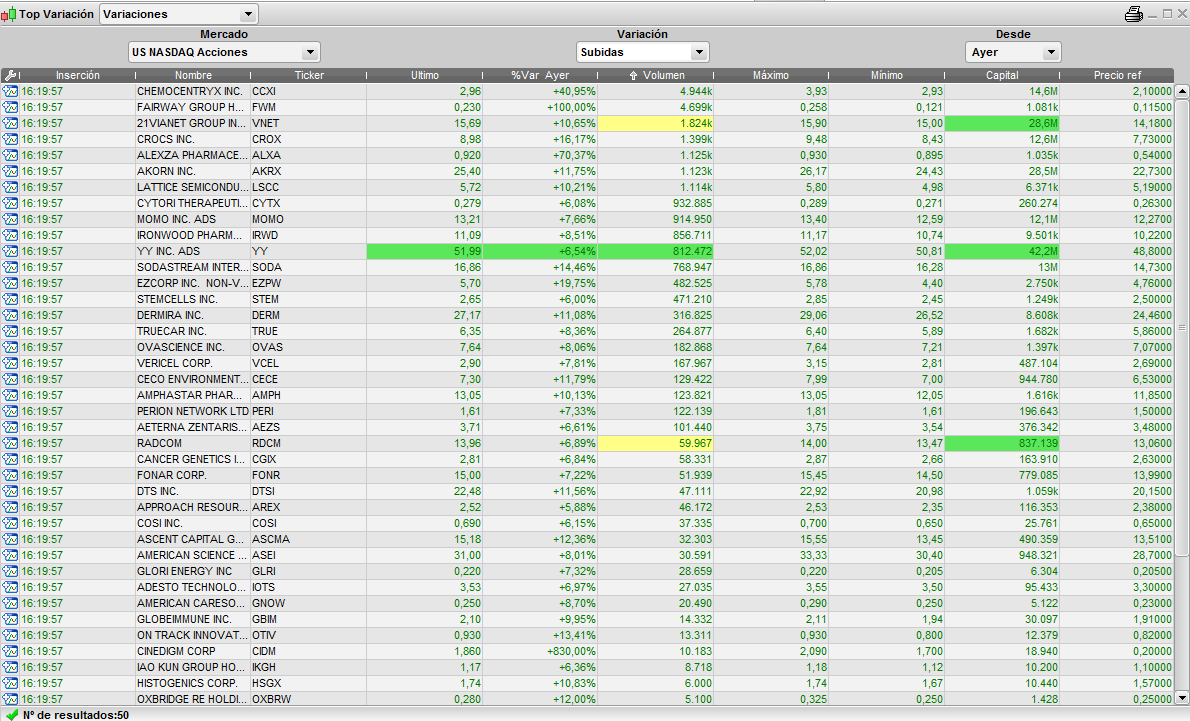Click the HISTOGENICS CORP. name cell
Image resolution: width=1190 pixels, height=721 pixels.
[193, 683]
